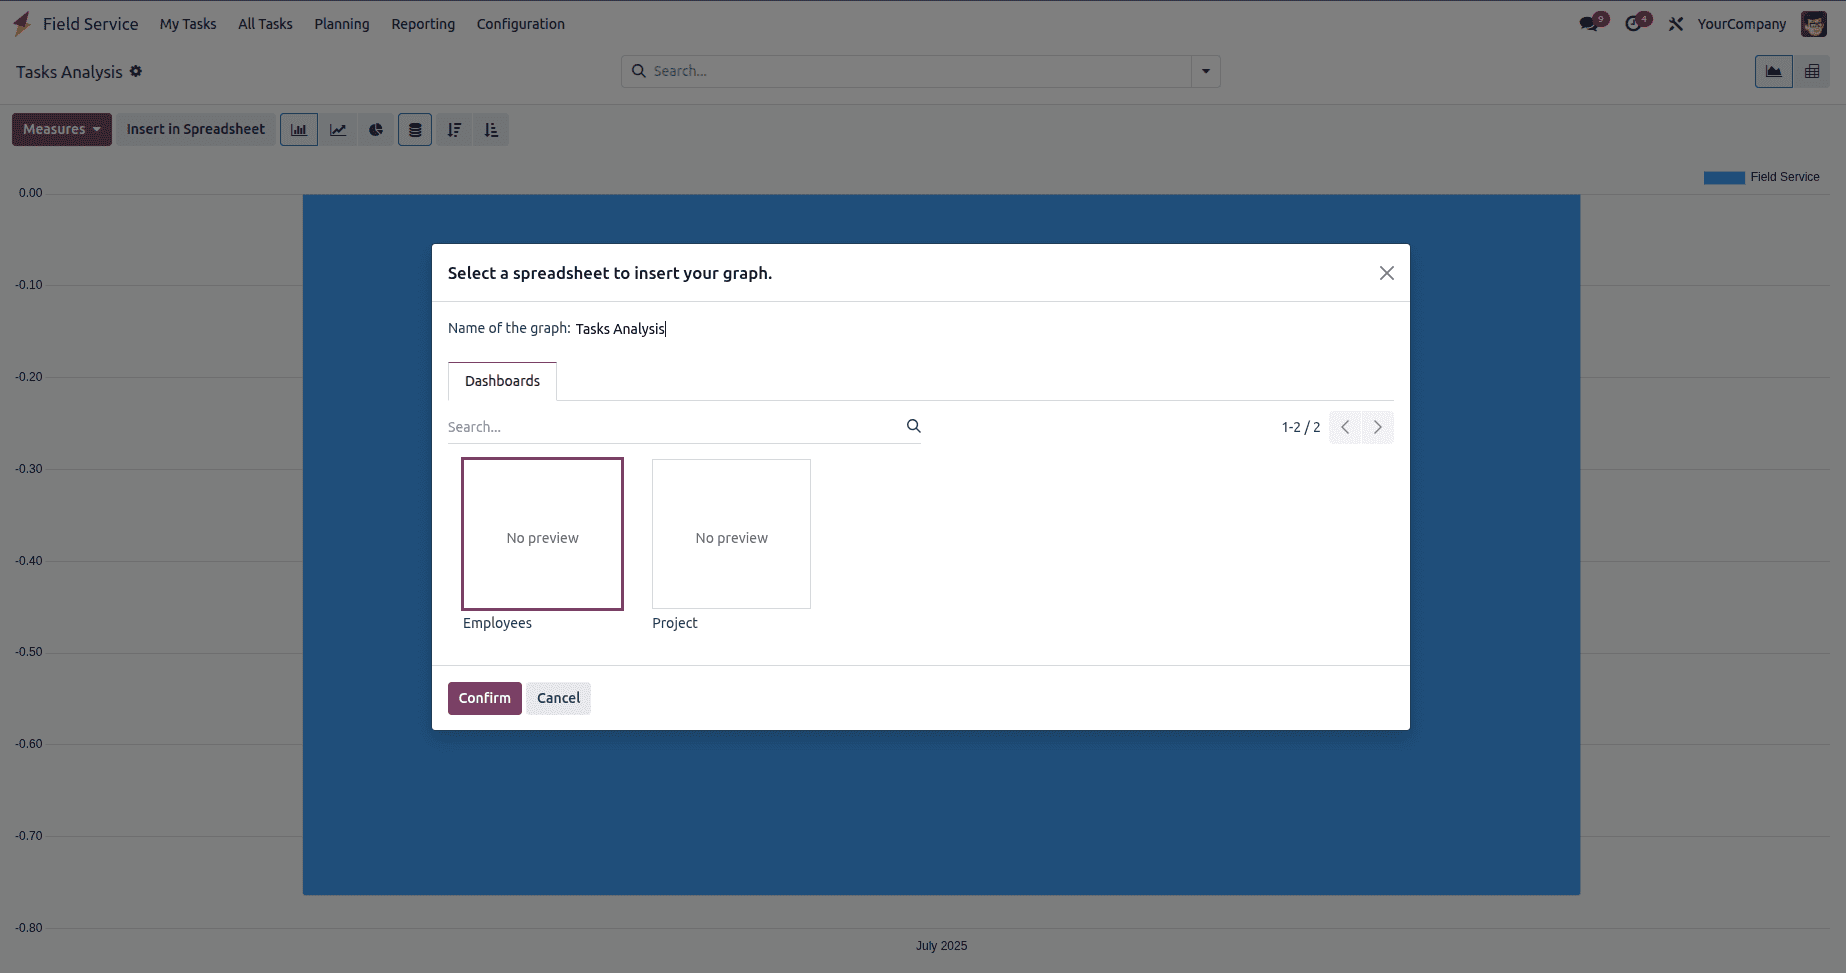Screen dimensions: 1846x973
Task: Click the Field Service app title
Action: click(x=90, y=24)
